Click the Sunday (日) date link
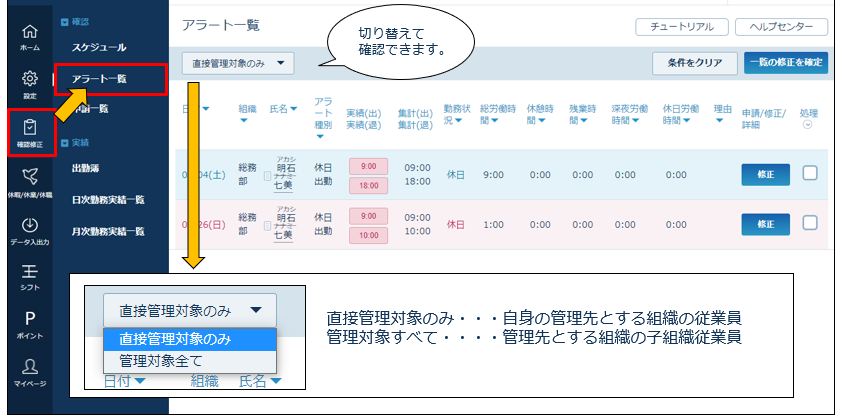The width and height of the screenshot is (842, 419). pos(202,225)
